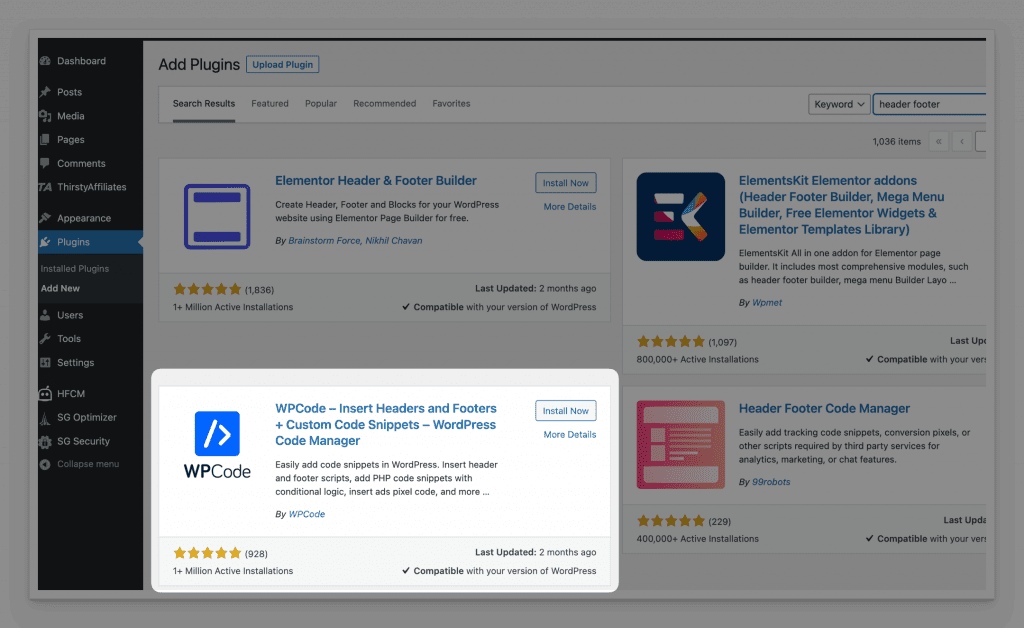Open the Appearance menu label

click(84, 218)
